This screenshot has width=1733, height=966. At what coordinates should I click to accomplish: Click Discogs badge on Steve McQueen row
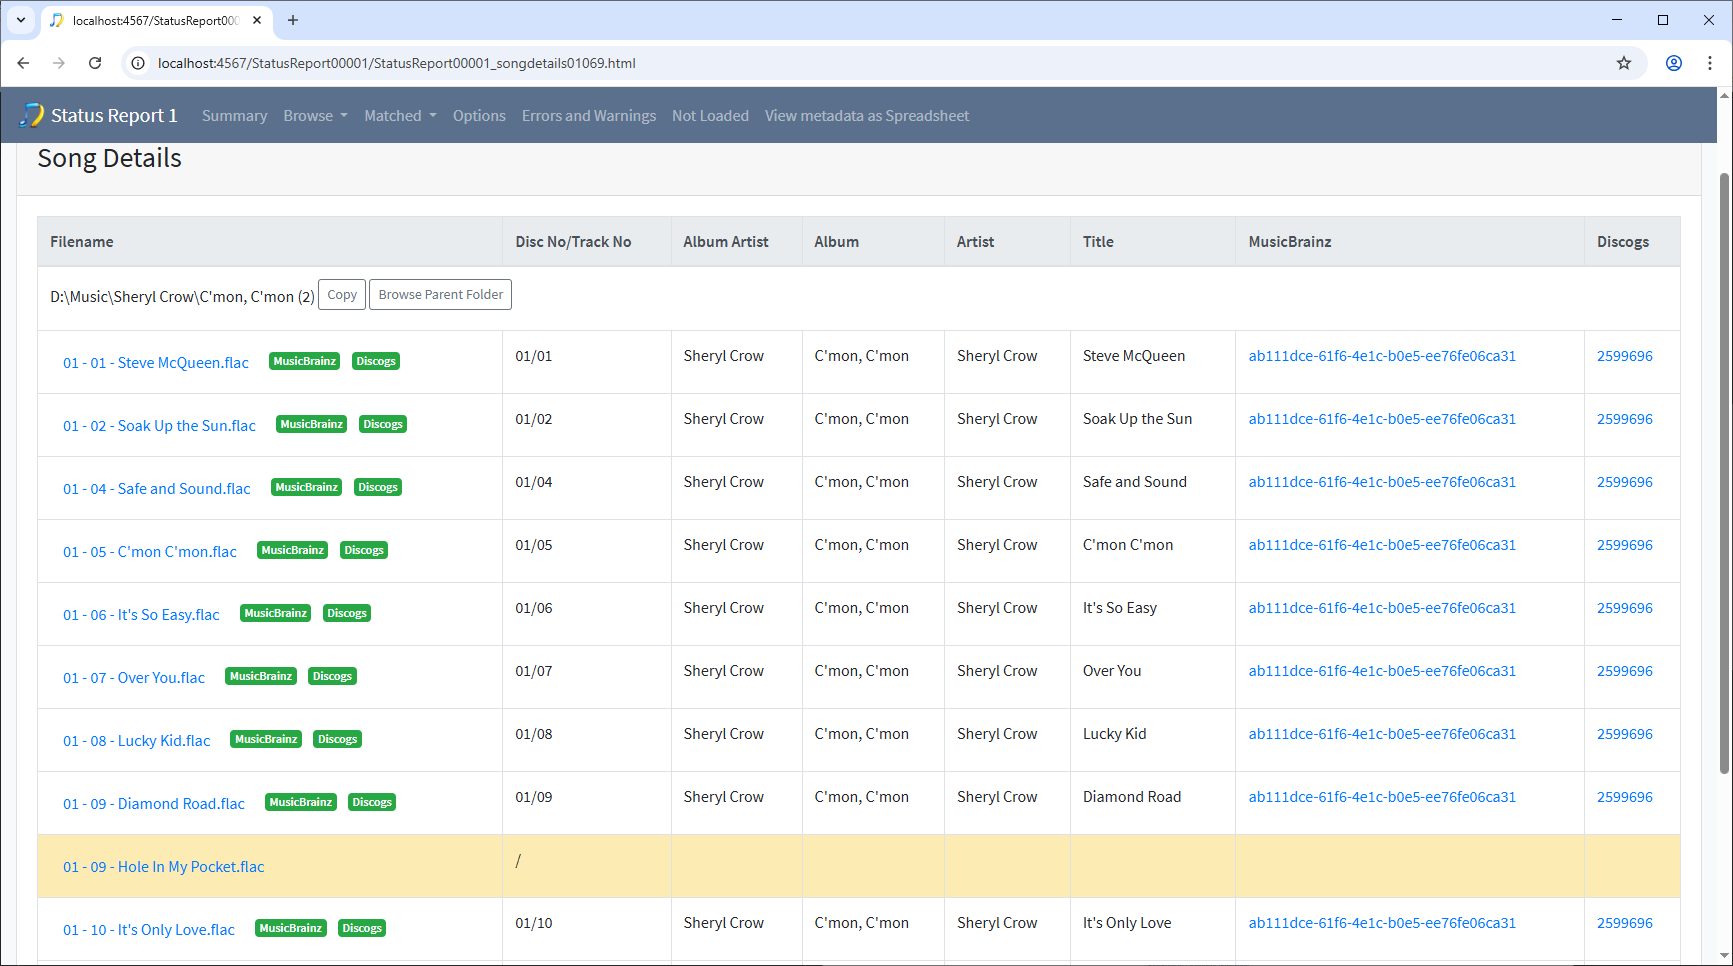(x=376, y=361)
